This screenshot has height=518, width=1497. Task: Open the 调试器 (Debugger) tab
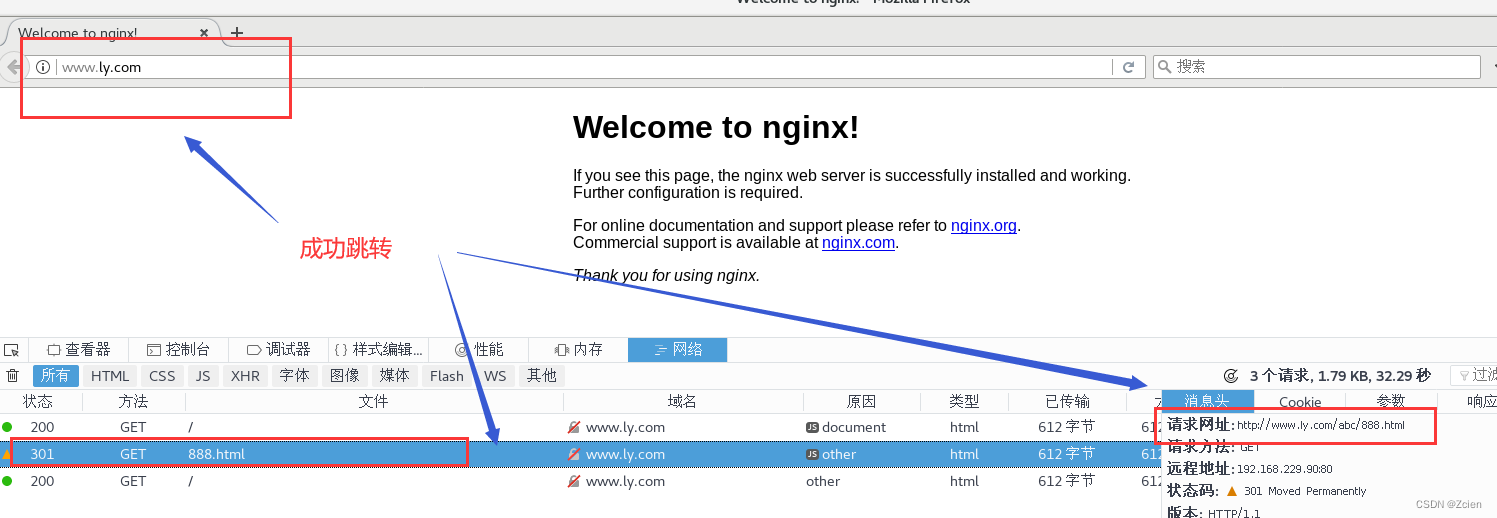(x=279, y=350)
